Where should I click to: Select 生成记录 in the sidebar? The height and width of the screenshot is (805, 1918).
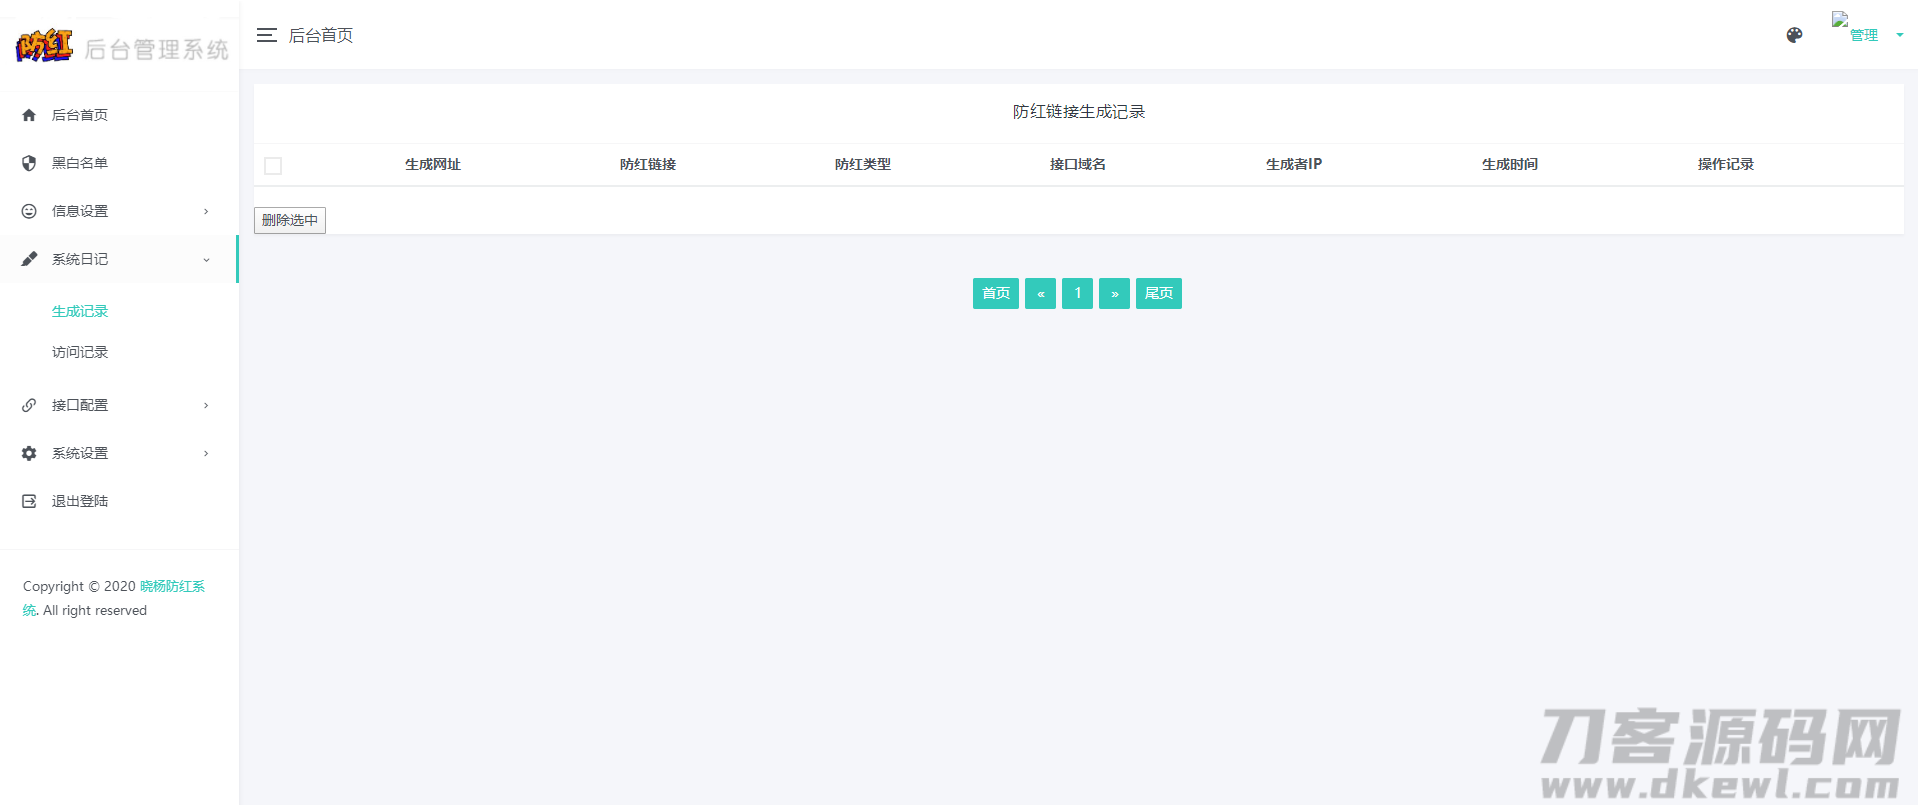80,312
